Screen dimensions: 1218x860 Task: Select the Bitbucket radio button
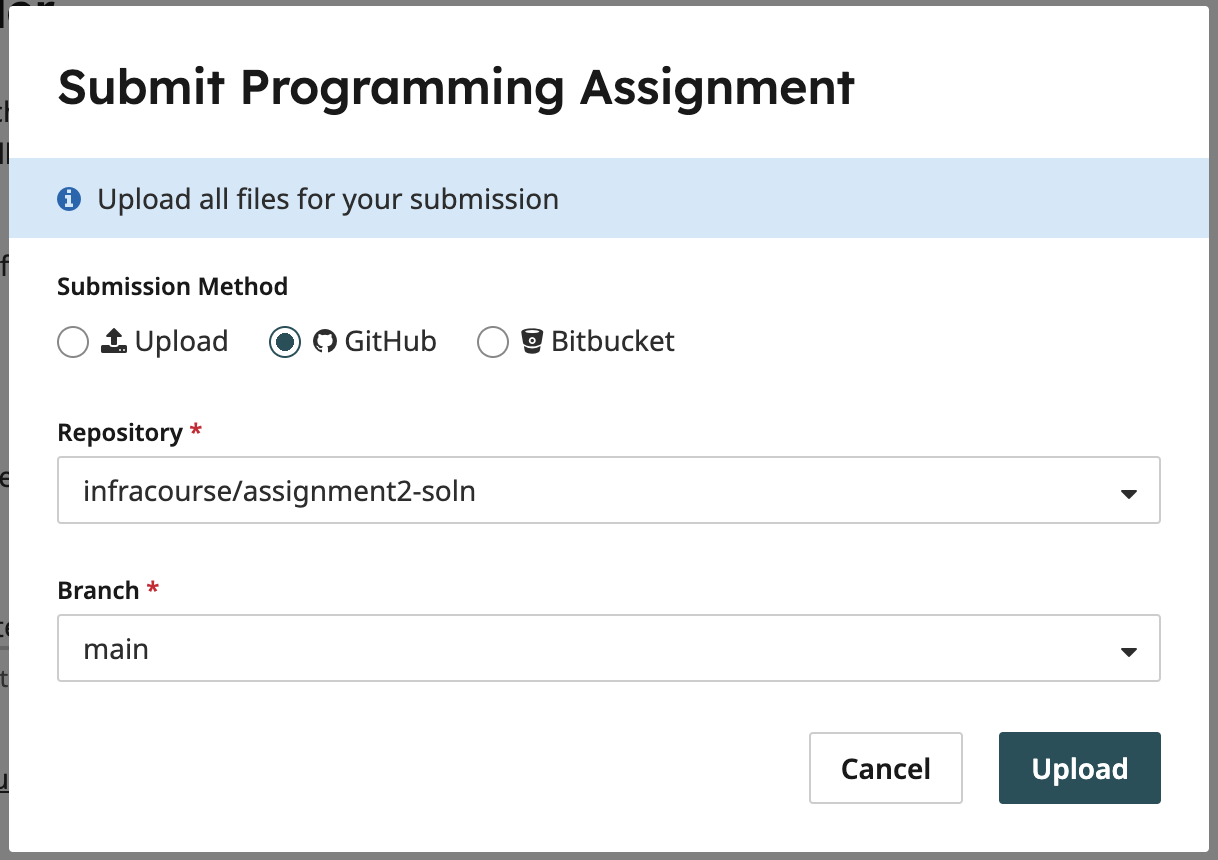[x=493, y=342]
